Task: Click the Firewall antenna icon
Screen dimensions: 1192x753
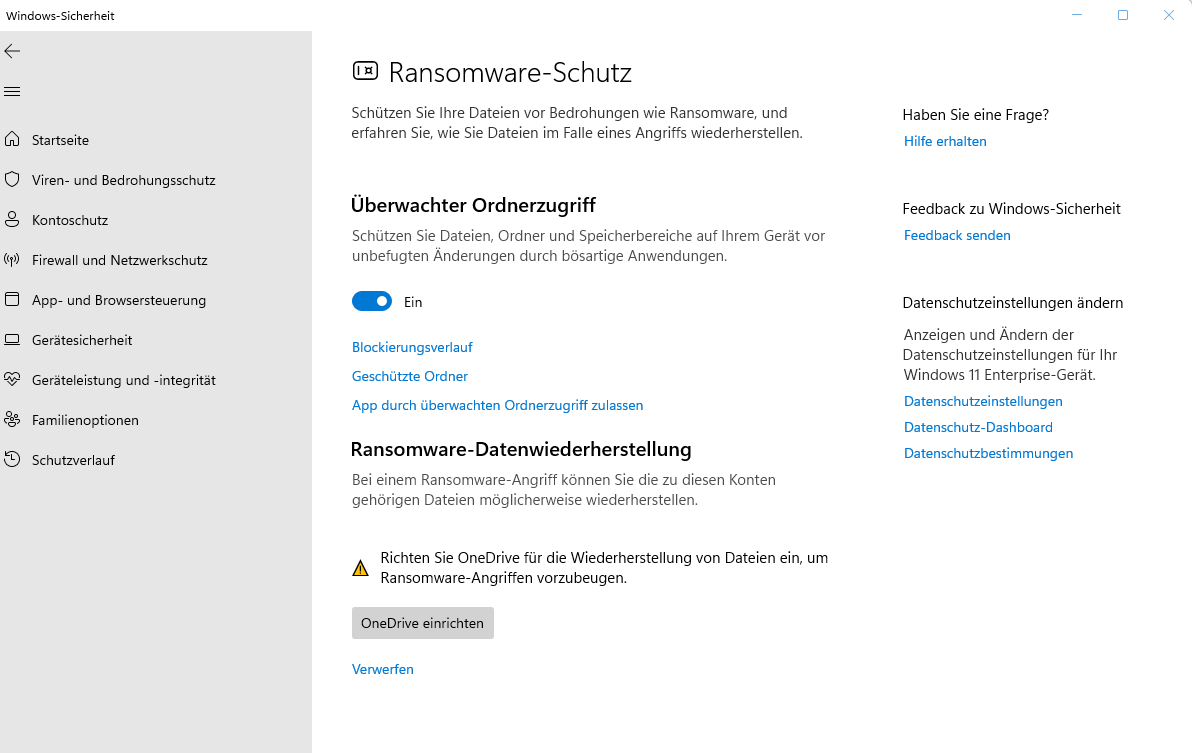Action: (12, 260)
